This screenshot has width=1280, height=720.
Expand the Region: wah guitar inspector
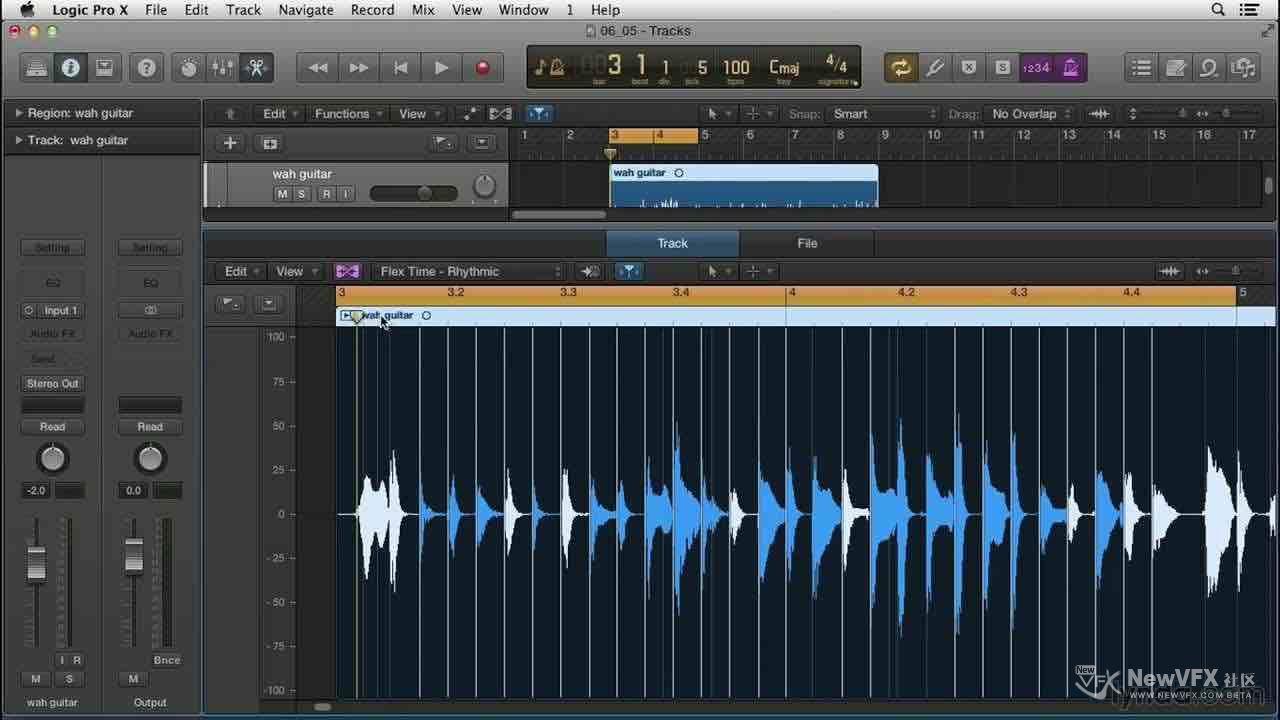19,113
